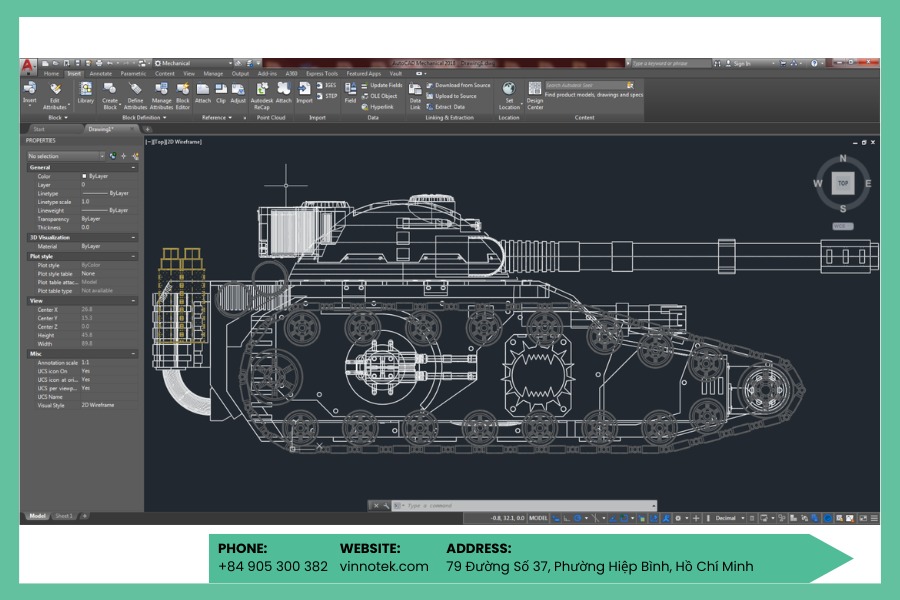Click the Insert block icon

pyautogui.click(x=30, y=88)
